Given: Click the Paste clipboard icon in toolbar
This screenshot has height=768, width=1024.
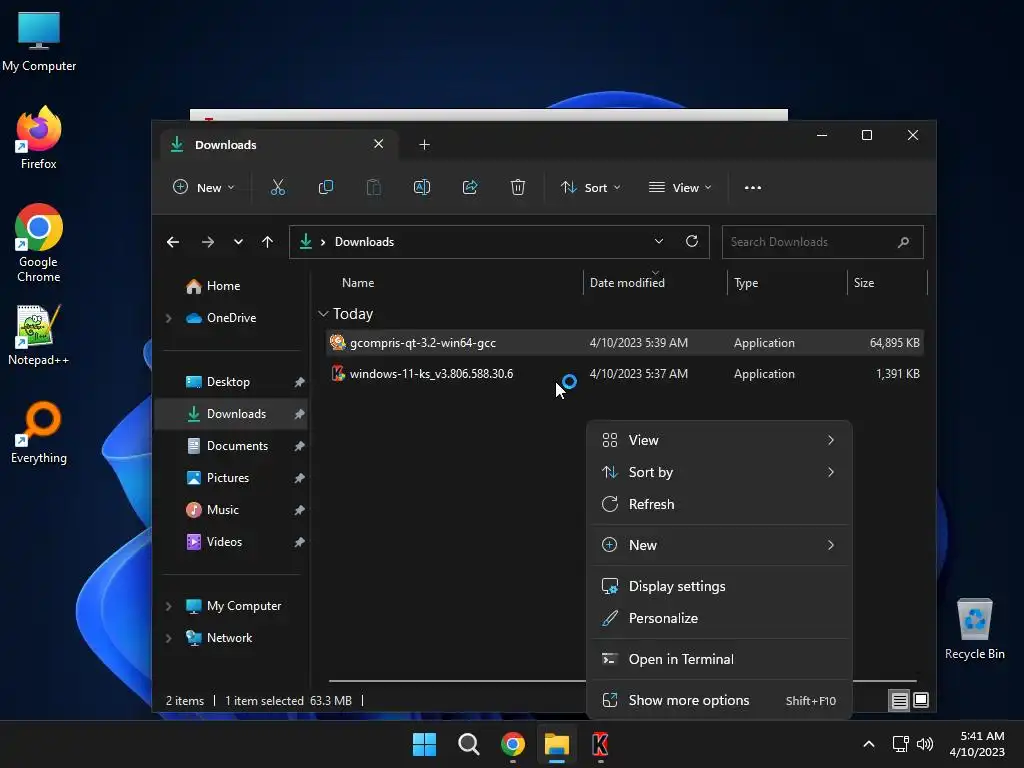Looking at the screenshot, I should (x=374, y=187).
